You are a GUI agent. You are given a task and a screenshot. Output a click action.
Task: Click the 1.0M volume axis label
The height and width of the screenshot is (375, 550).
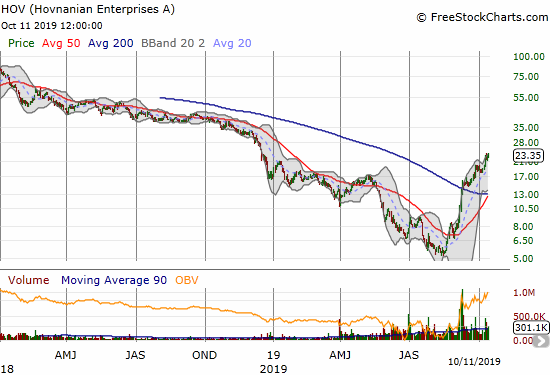tap(524, 293)
